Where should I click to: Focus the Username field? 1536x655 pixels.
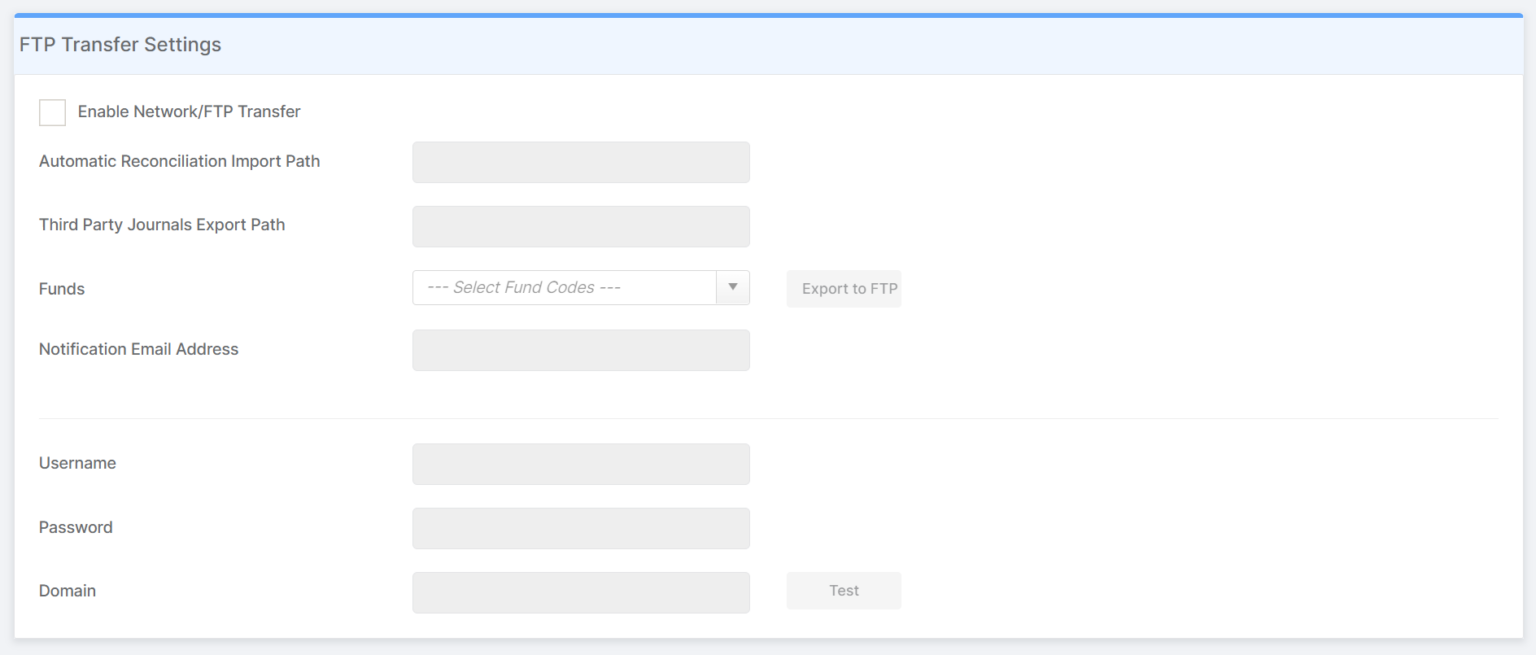tap(580, 464)
